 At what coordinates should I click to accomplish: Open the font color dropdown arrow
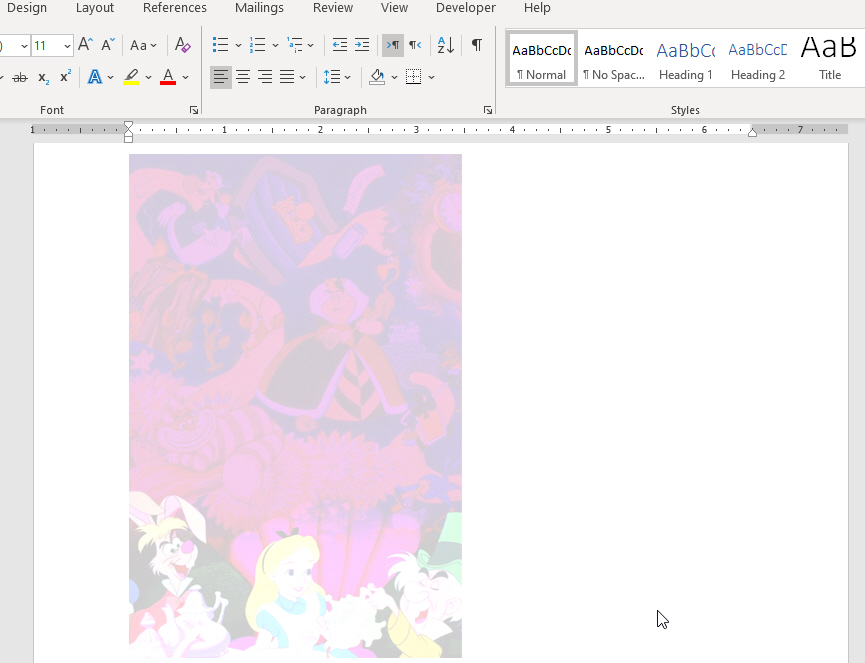[186, 78]
